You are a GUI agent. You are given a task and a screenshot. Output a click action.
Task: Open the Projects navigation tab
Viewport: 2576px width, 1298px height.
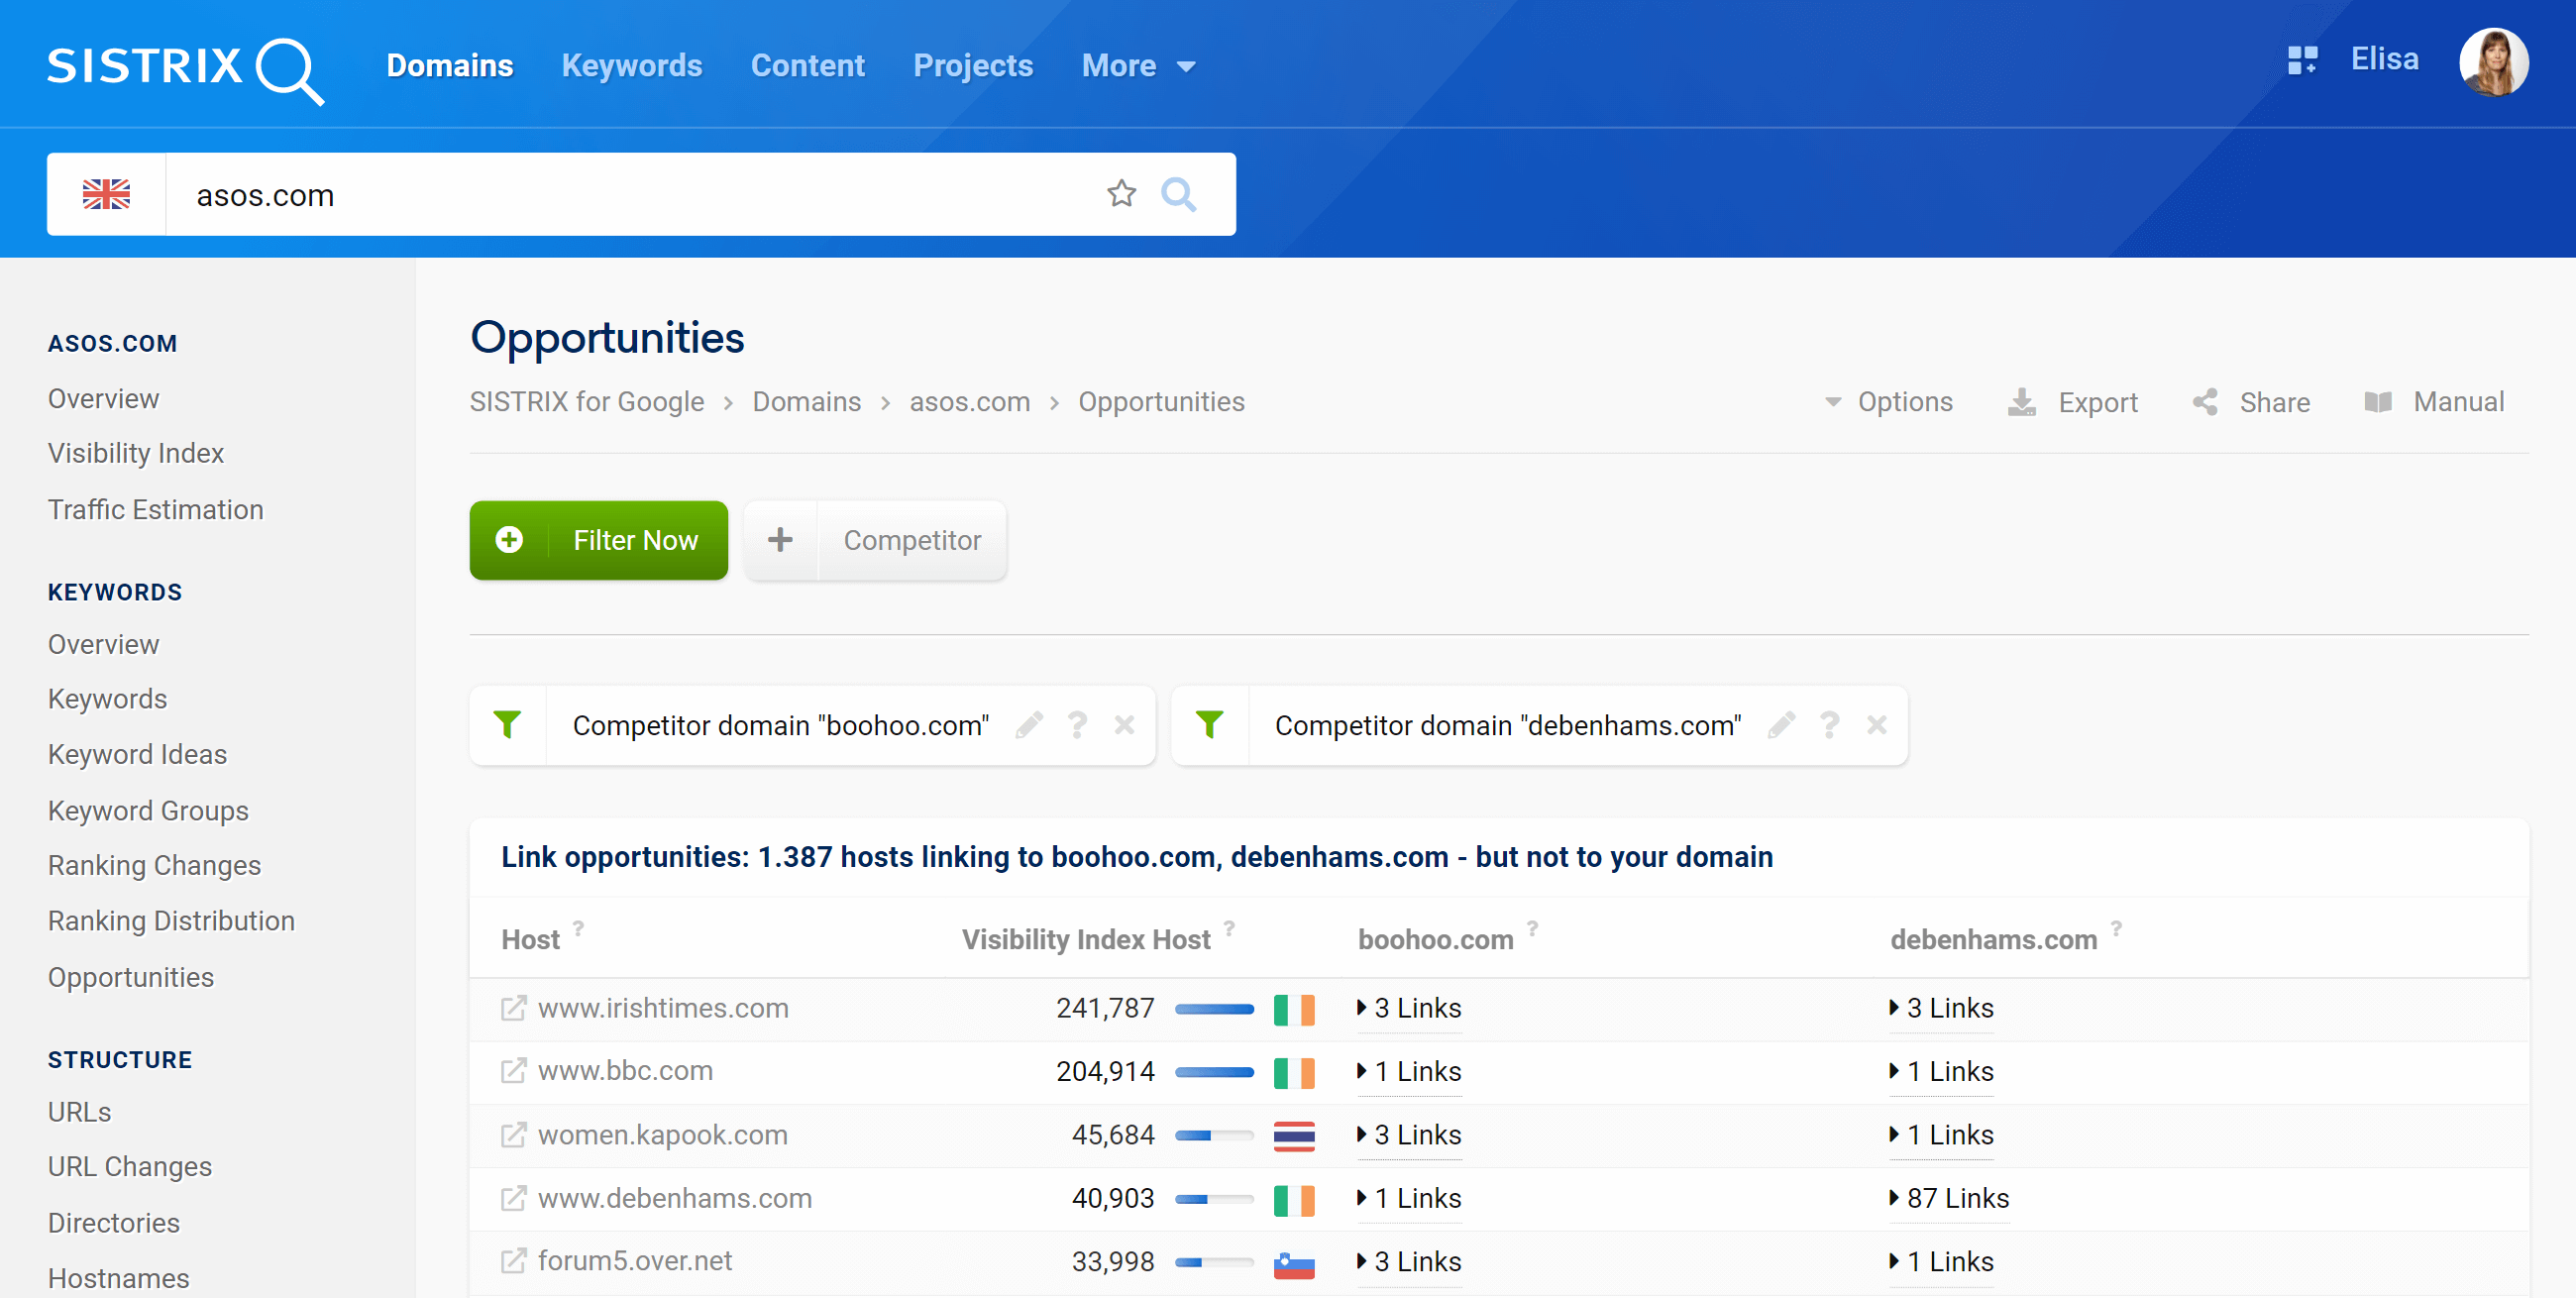click(x=973, y=66)
